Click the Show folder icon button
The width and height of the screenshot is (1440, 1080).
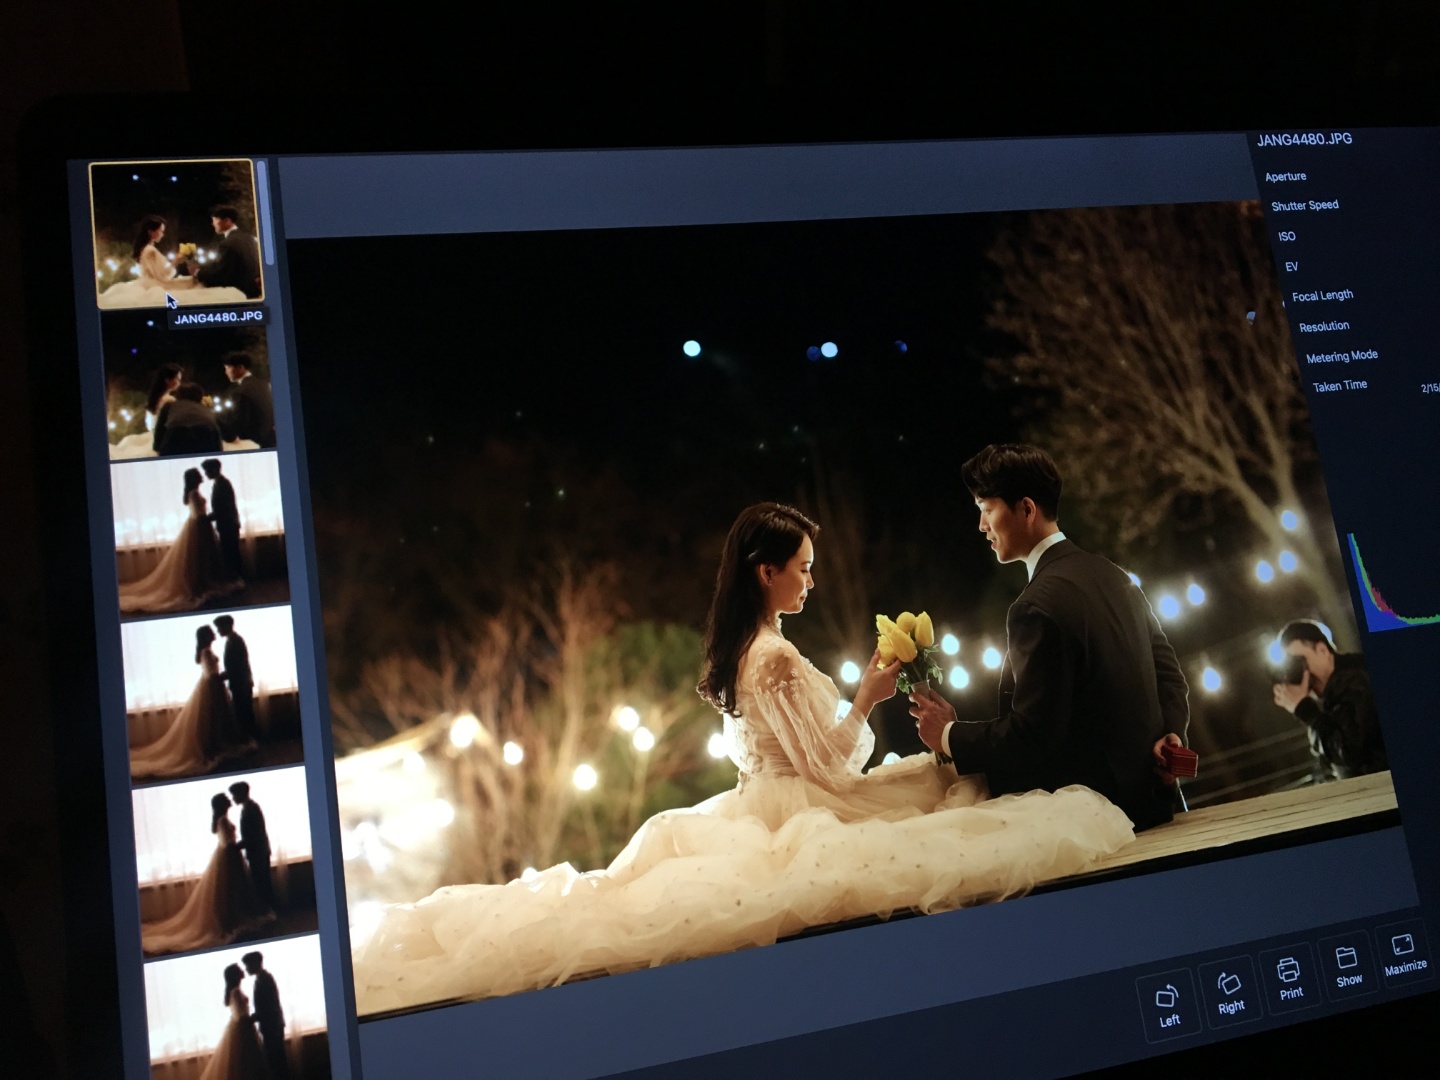point(1348,966)
